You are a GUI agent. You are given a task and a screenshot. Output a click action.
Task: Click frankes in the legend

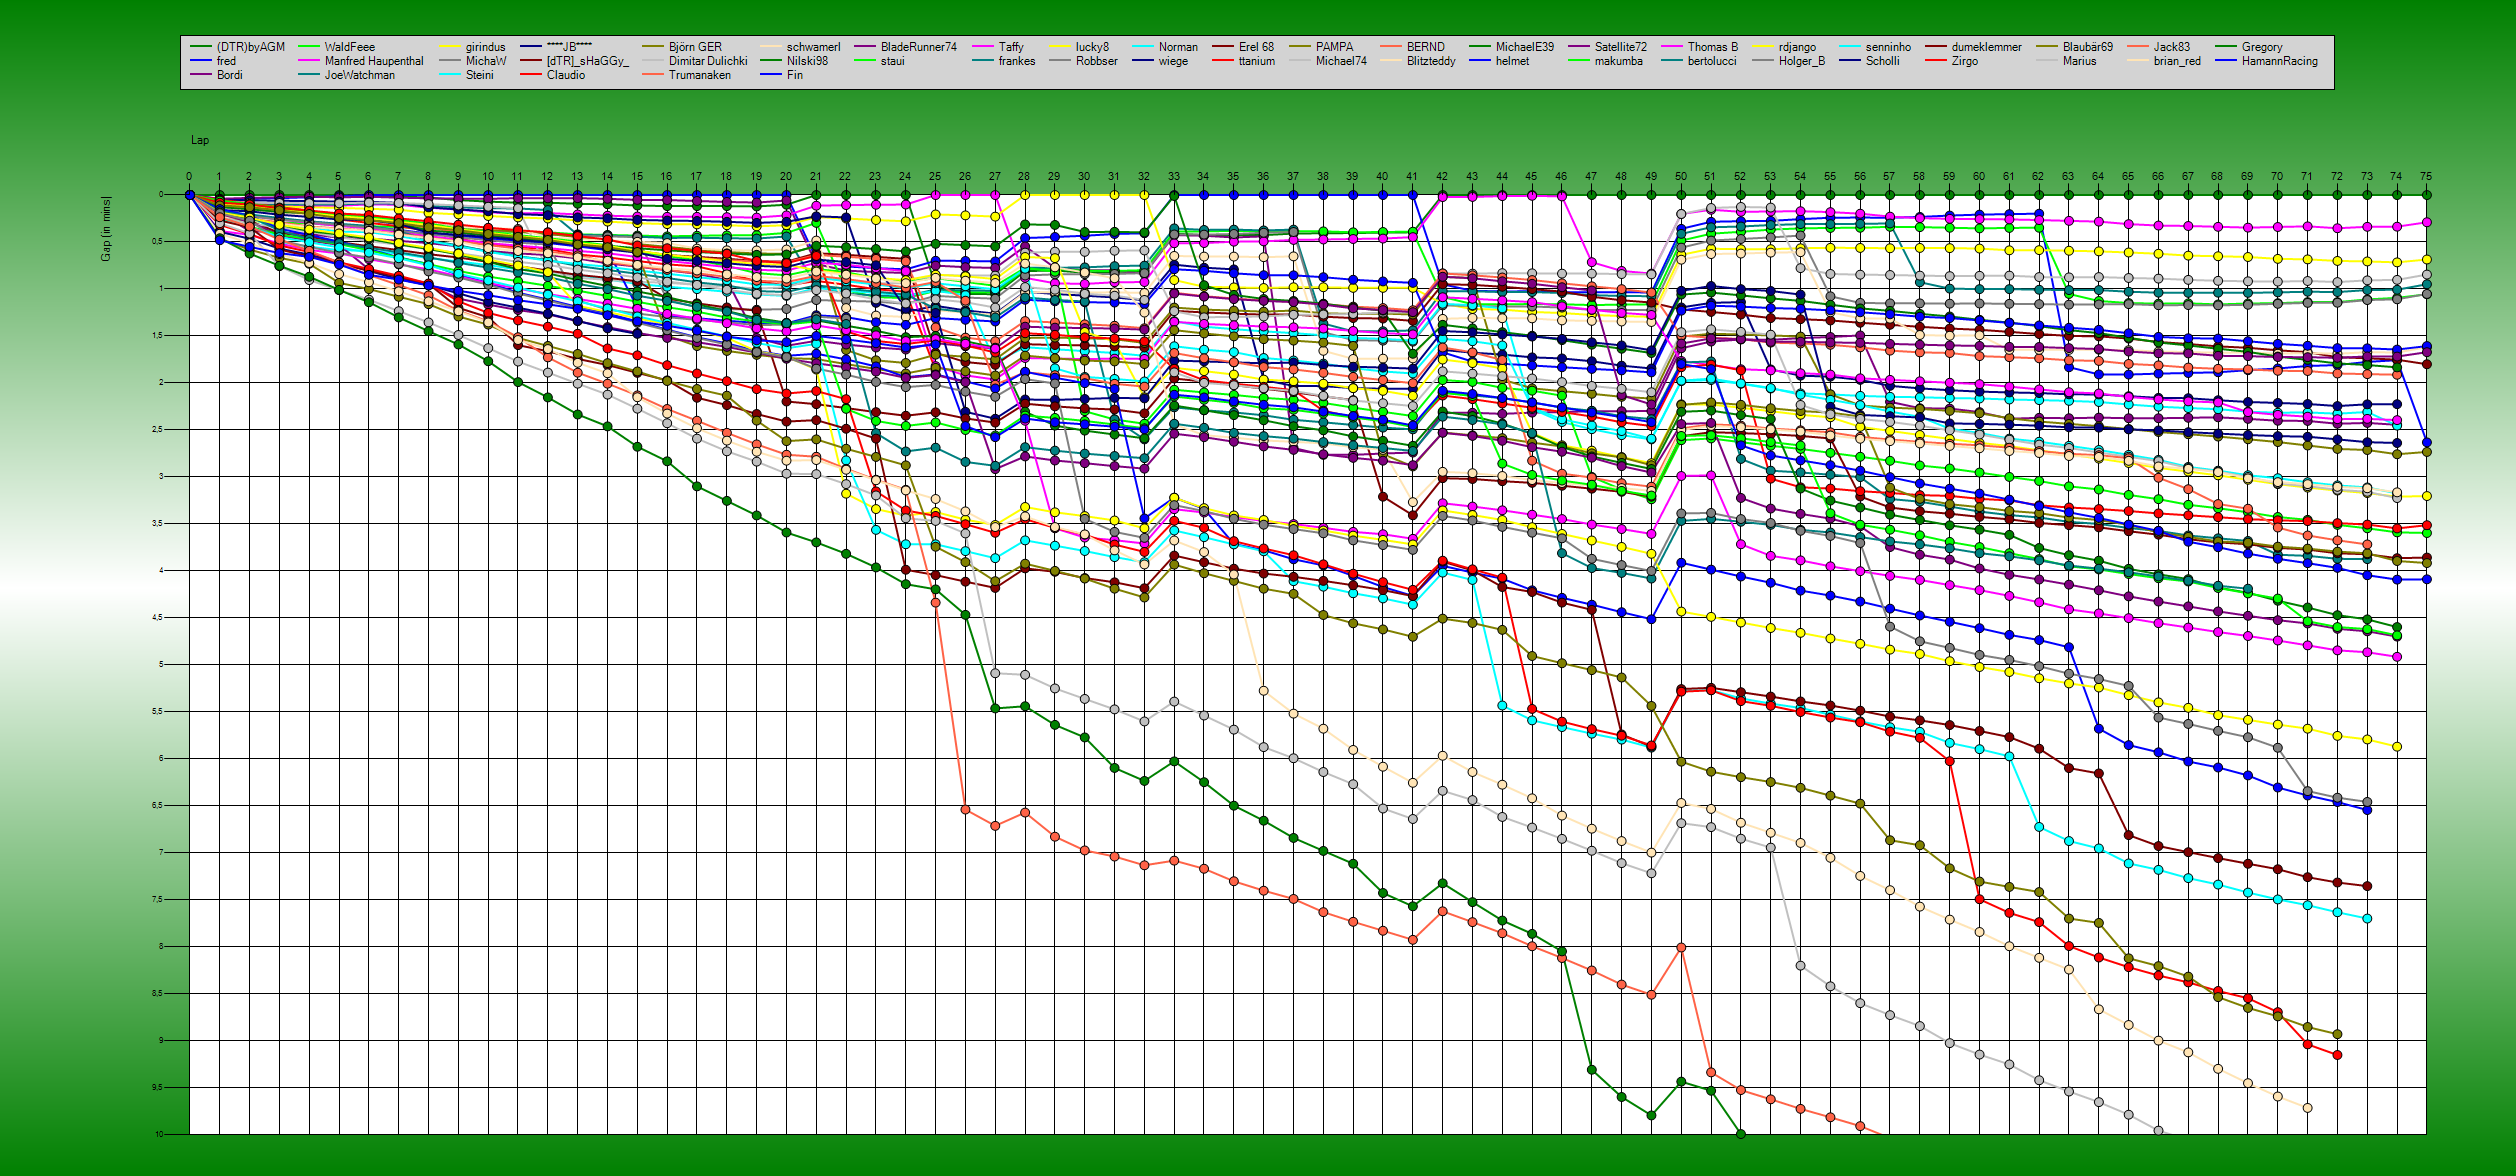click(x=1017, y=61)
